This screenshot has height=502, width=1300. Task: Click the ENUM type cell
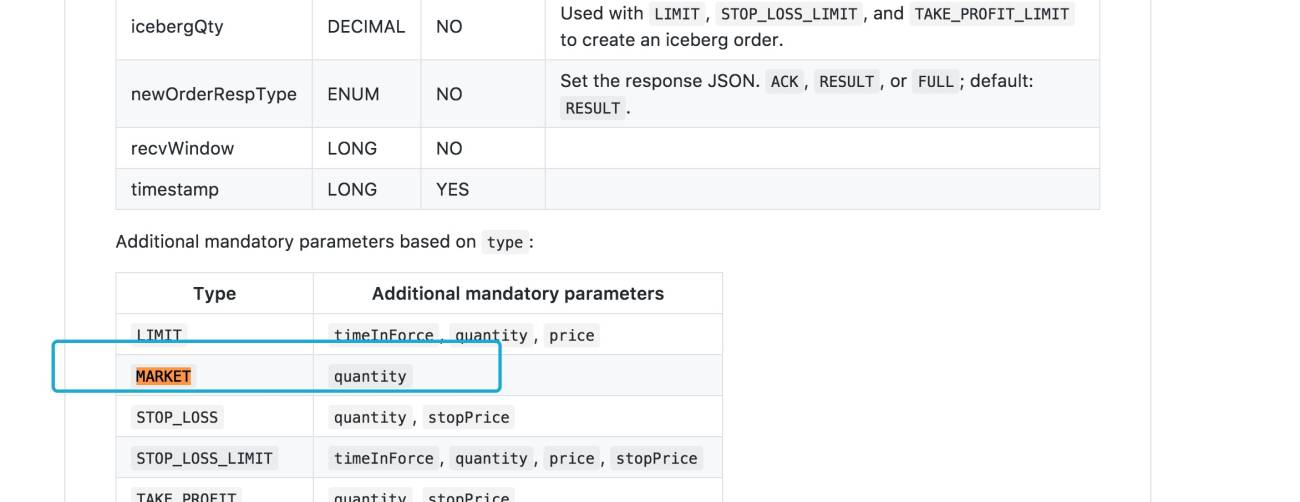[x=366, y=94]
